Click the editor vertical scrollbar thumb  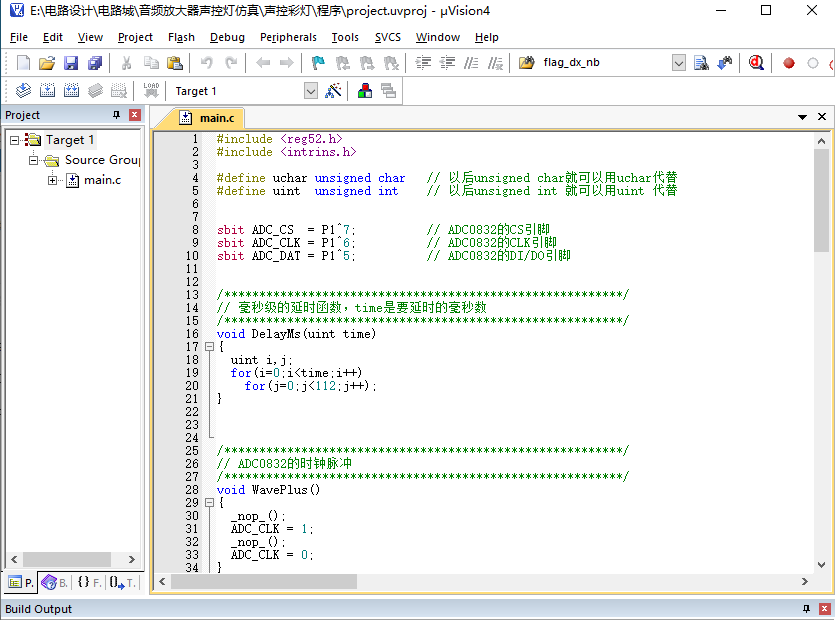pyautogui.click(x=821, y=201)
